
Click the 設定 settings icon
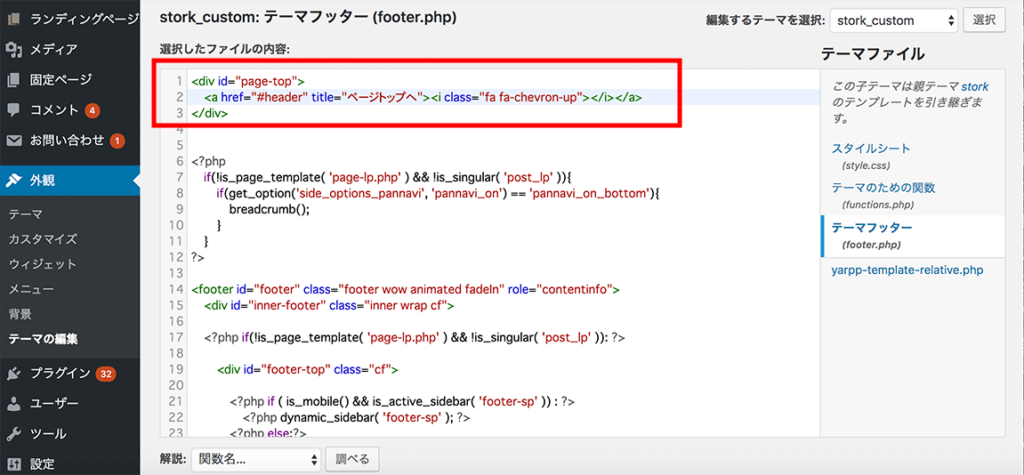14,464
